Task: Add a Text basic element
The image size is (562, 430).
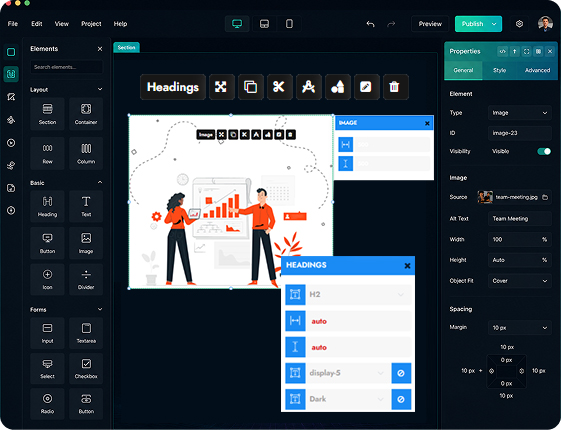Action: click(x=86, y=206)
